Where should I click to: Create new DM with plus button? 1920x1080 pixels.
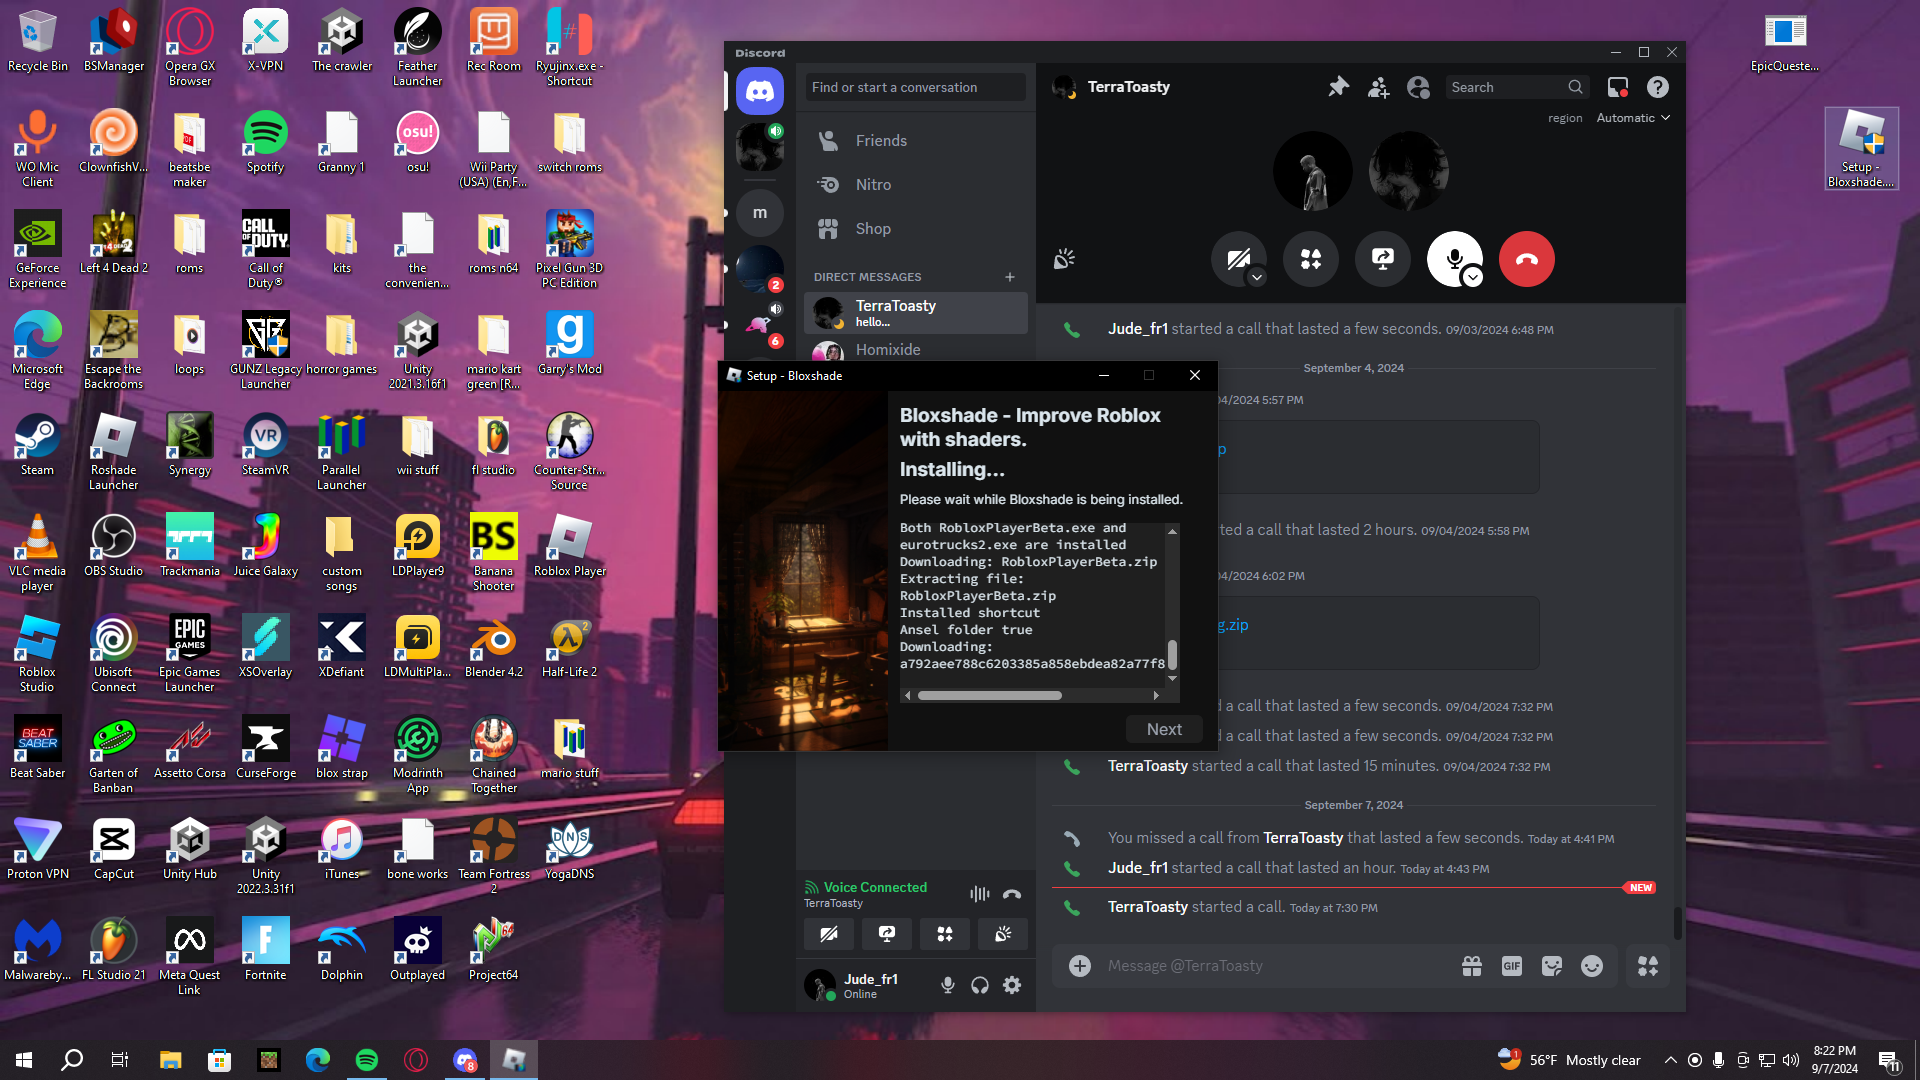coord(1010,277)
